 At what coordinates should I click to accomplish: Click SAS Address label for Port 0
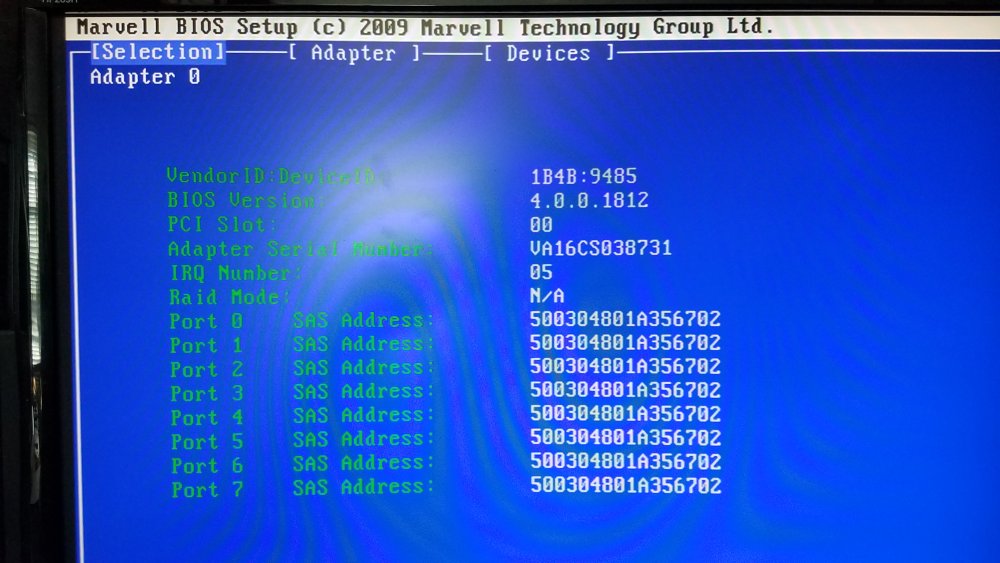point(364,319)
